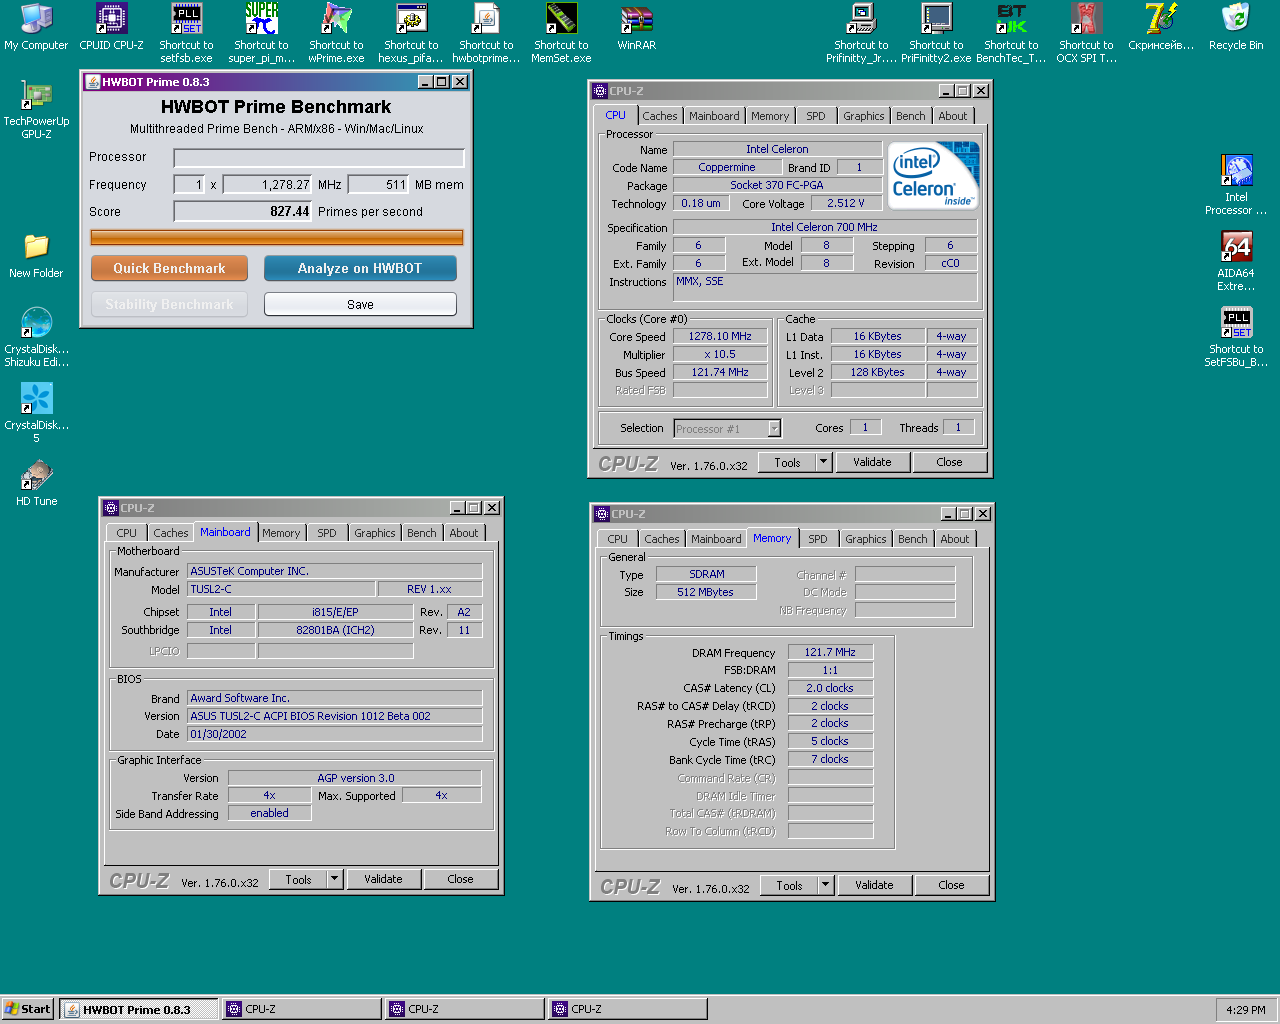
Task: Select the Intel Processor desktop icon
Action: click(1236, 185)
